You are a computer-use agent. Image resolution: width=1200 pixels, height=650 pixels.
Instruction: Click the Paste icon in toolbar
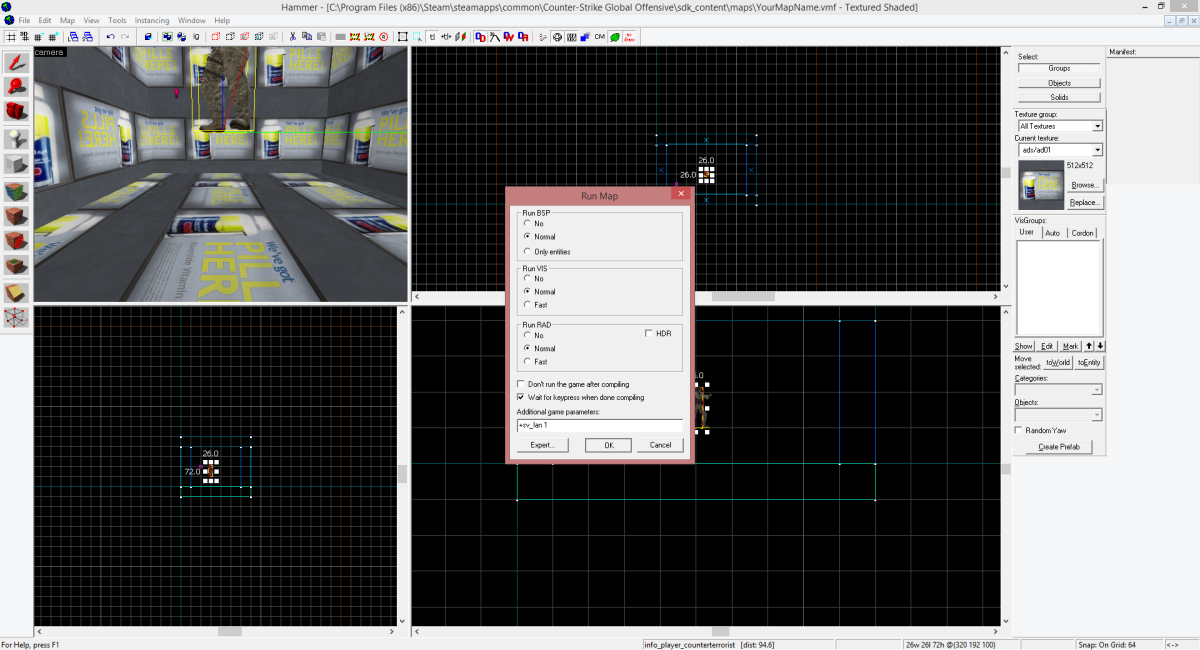[321, 36]
